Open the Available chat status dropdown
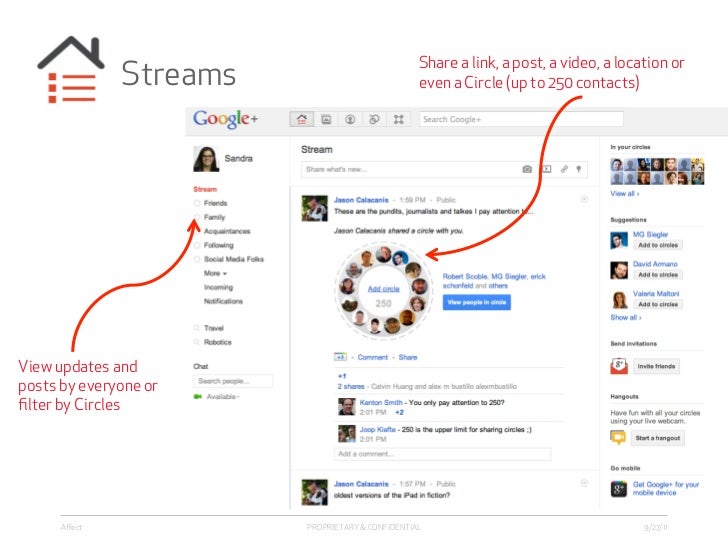The image size is (728, 546). point(223,396)
